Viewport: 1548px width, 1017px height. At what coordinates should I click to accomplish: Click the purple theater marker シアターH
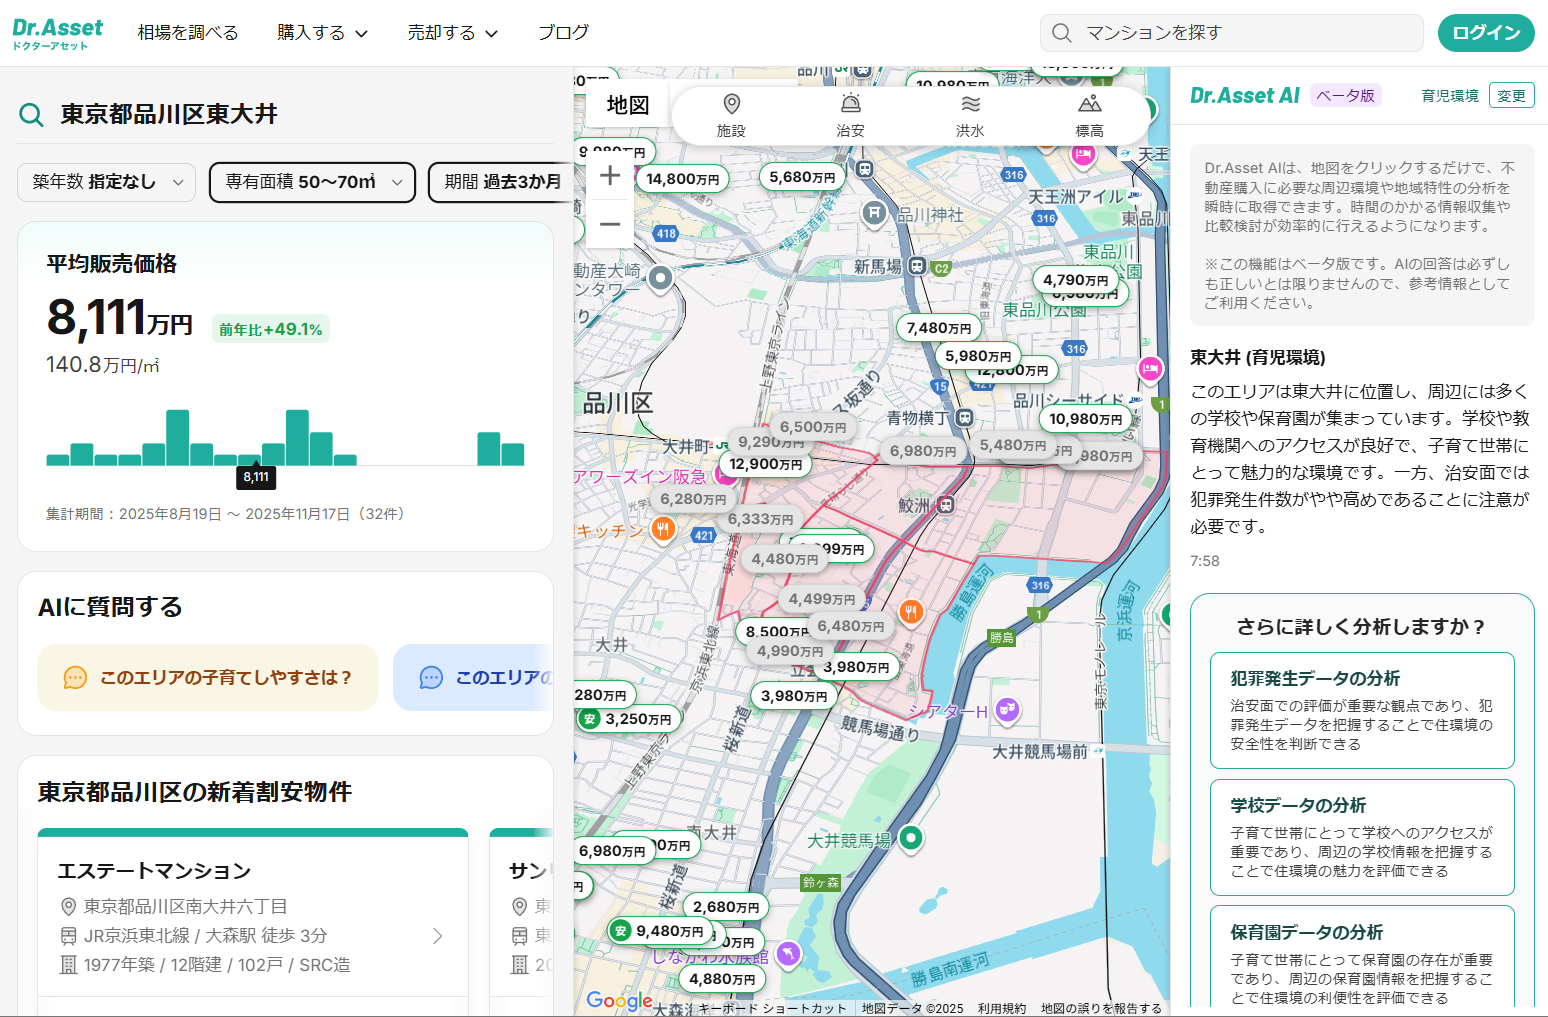pyautogui.click(x=1007, y=710)
